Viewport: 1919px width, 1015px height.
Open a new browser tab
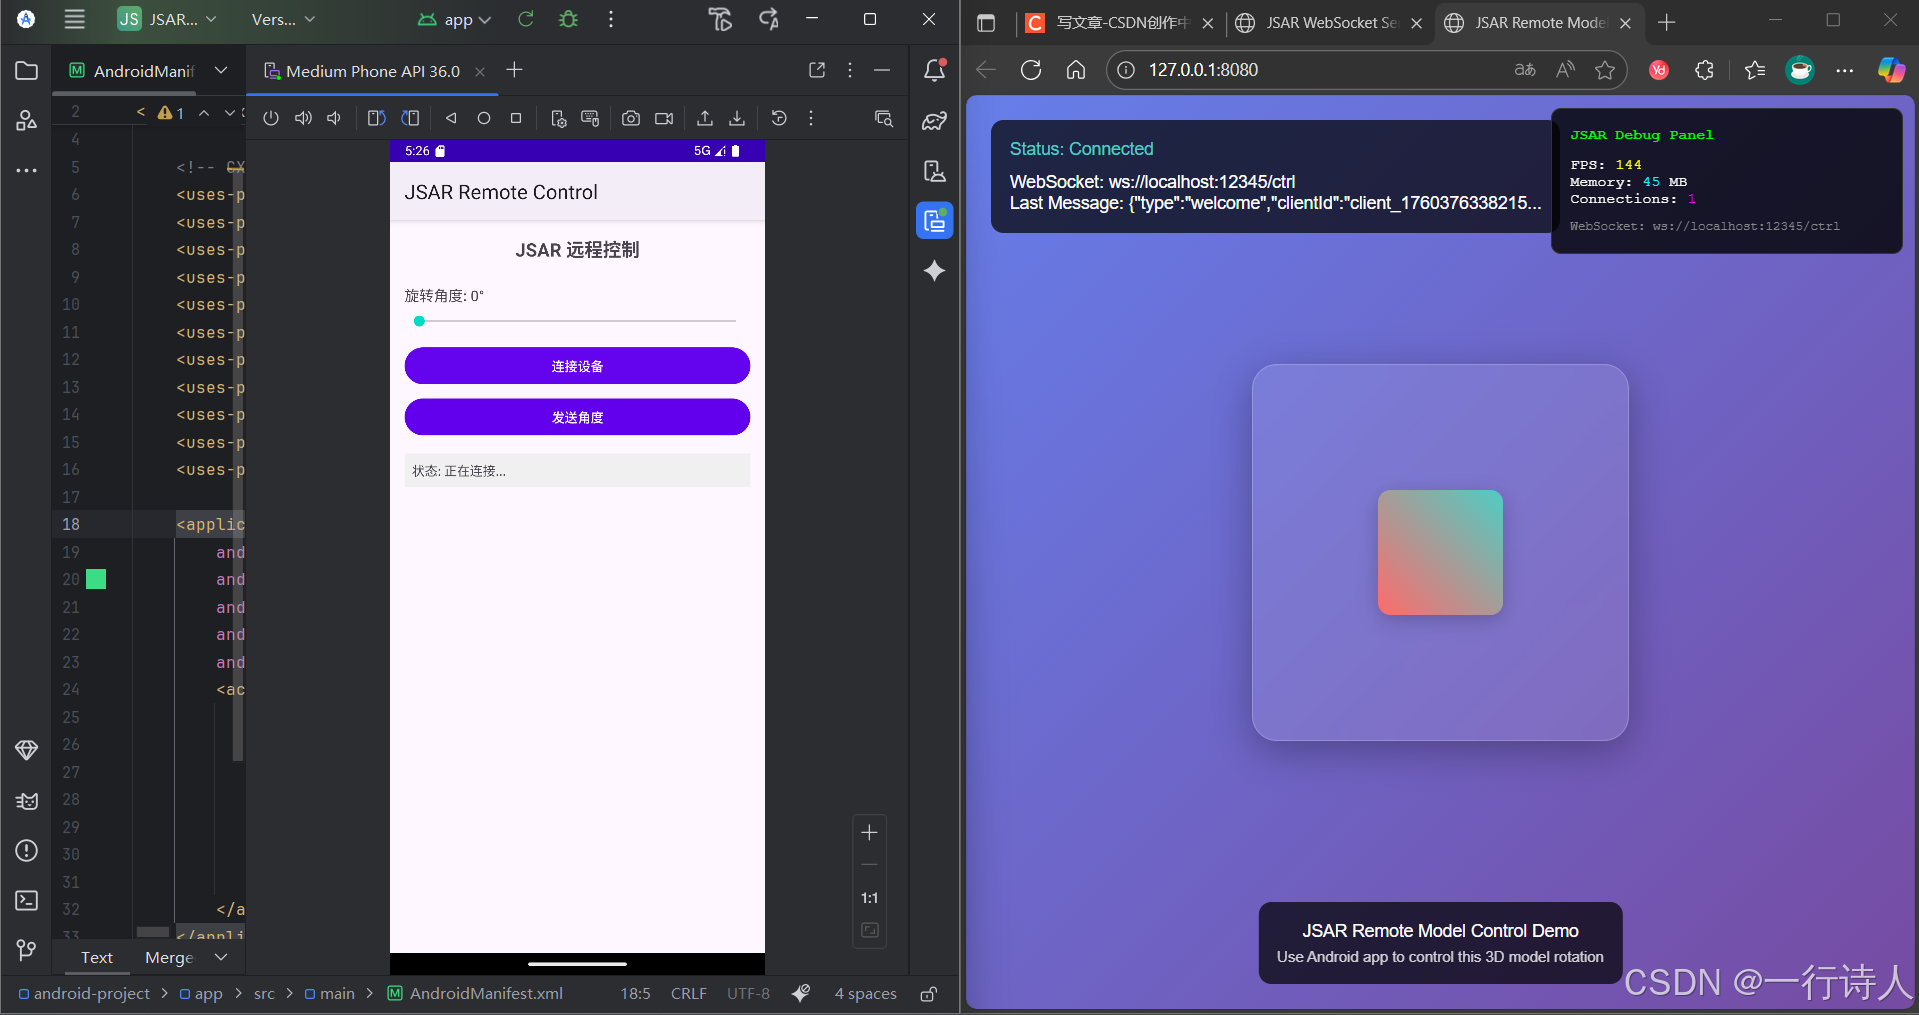point(1666,22)
